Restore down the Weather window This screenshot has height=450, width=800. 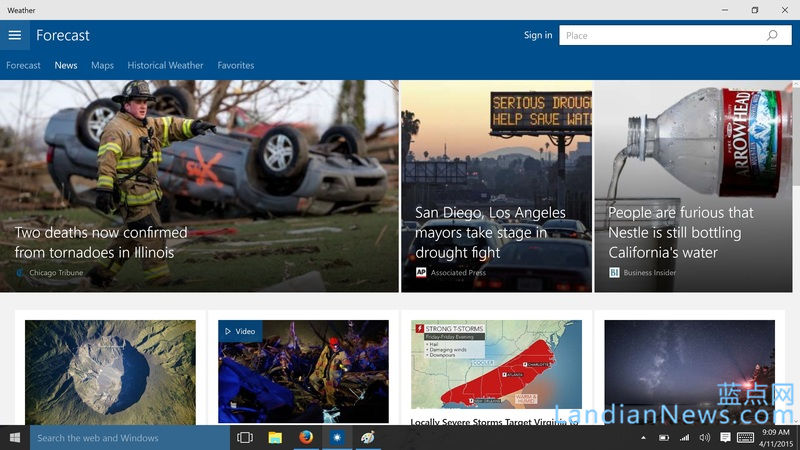click(755, 10)
